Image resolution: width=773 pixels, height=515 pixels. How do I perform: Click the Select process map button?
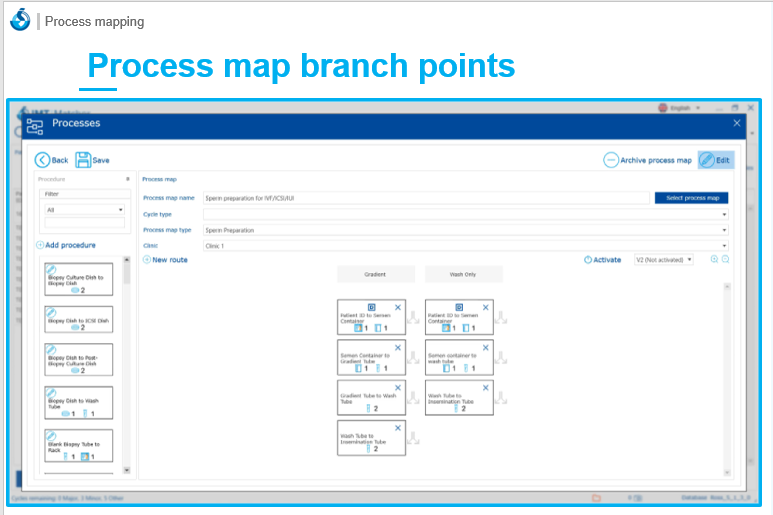pyautogui.click(x=691, y=198)
